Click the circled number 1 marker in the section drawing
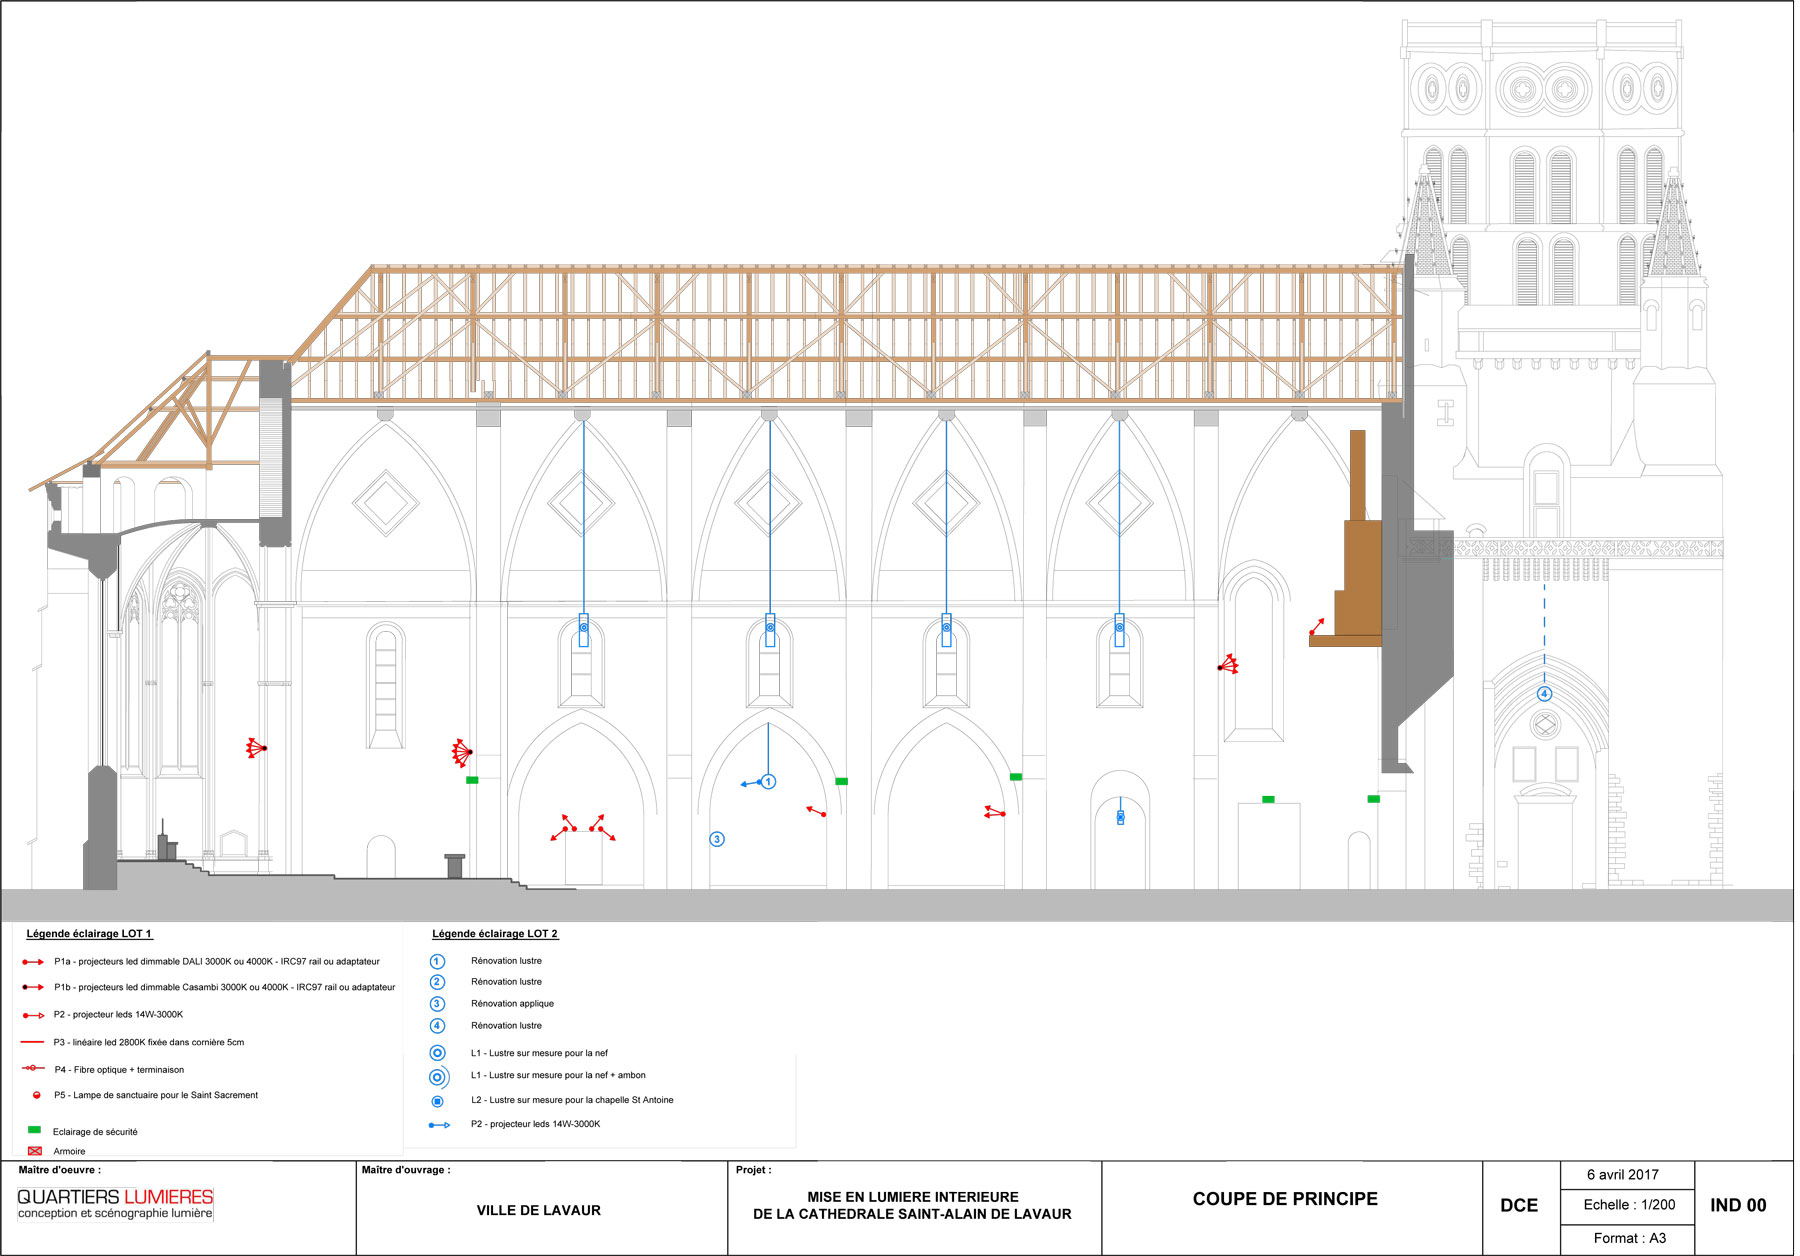1800x1256 pixels. click(768, 782)
